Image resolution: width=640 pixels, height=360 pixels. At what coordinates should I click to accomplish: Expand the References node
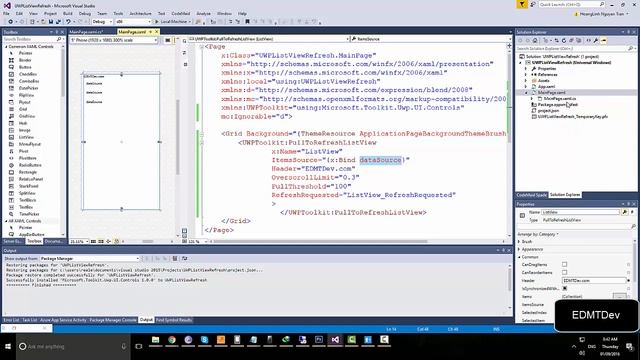526,75
